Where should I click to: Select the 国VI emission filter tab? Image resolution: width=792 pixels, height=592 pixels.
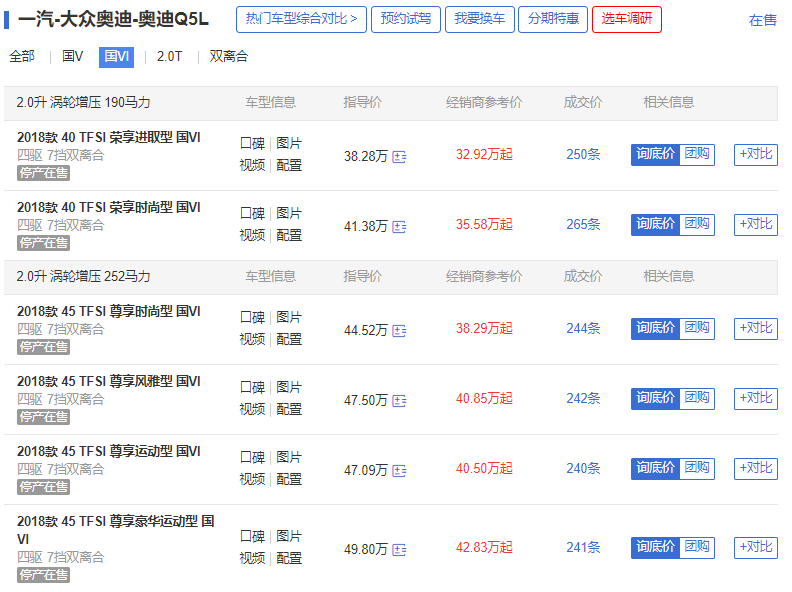pos(116,57)
